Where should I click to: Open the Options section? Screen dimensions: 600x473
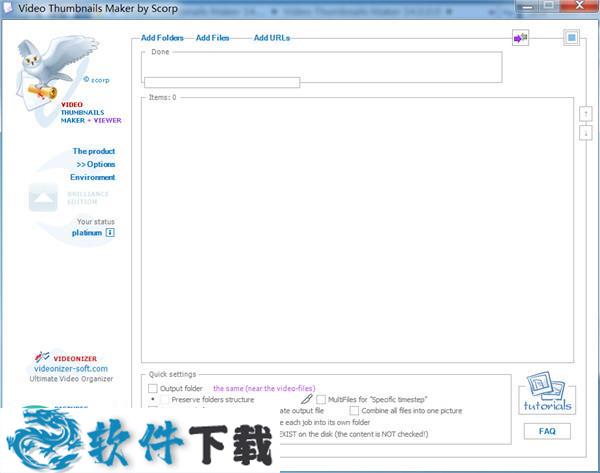point(96,164)
